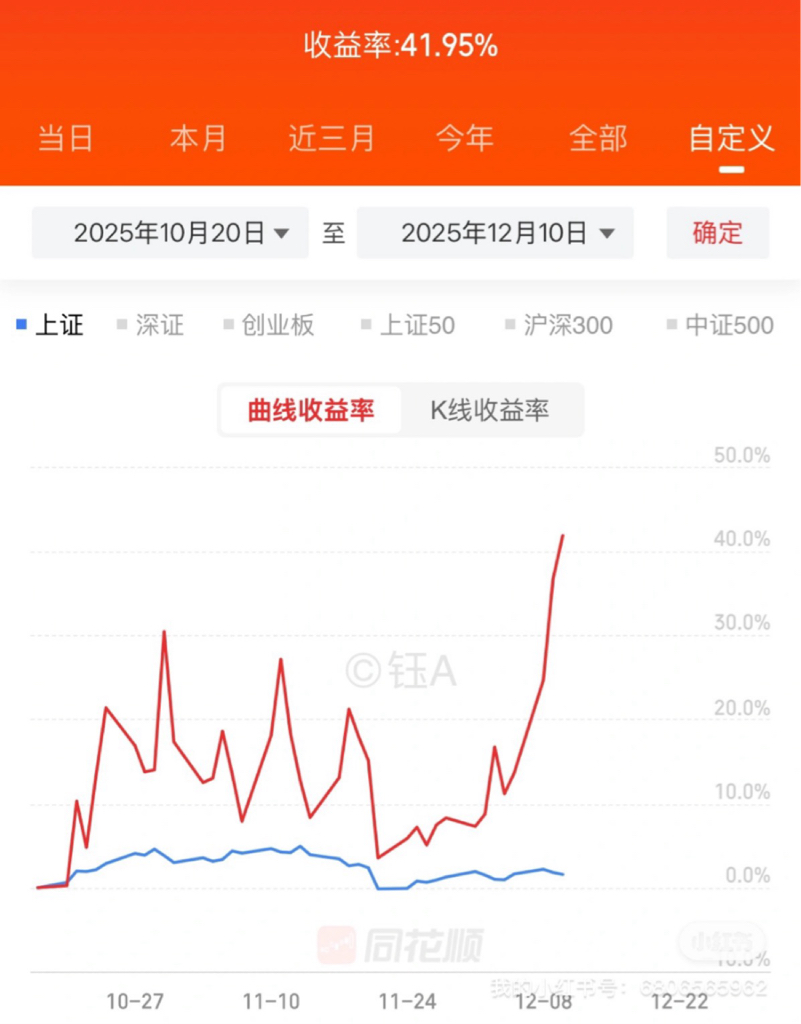Image resolution: width=801 pixels, height=1024 pixels.
Task: Select the 今年 period tab
Action: click(465, 138)
